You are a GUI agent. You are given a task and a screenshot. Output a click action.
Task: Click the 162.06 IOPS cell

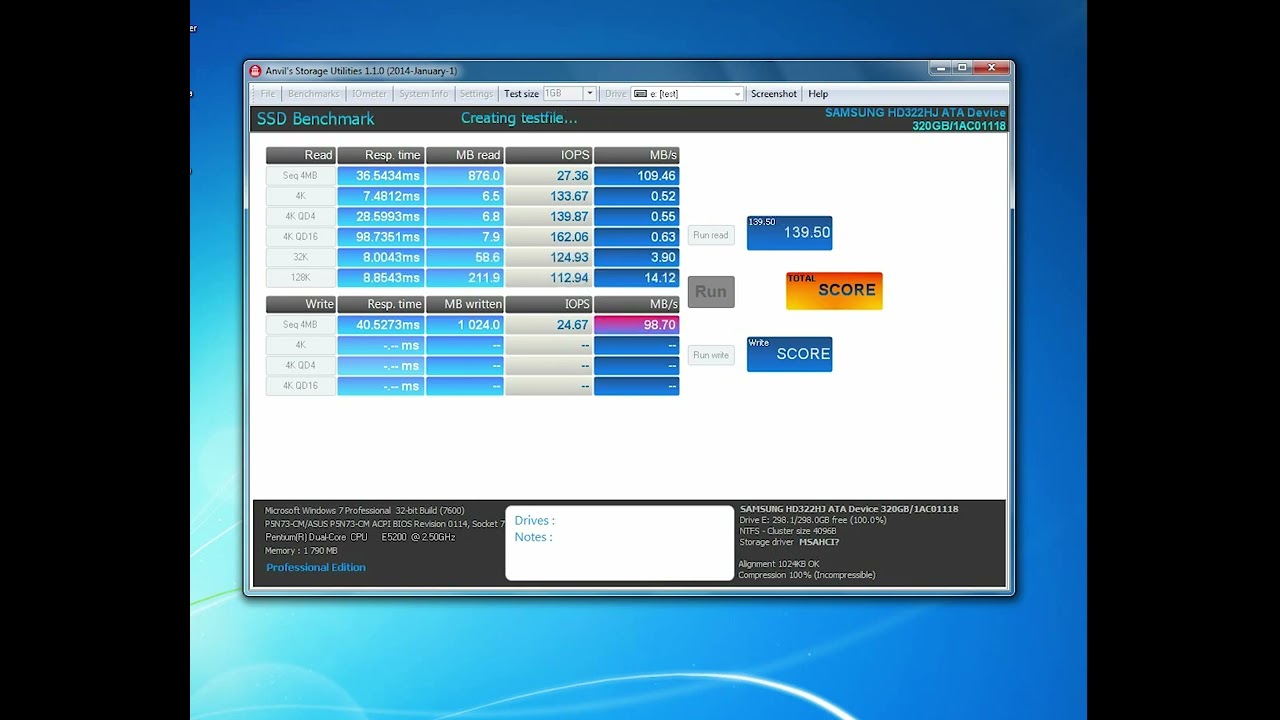[549, 237]
